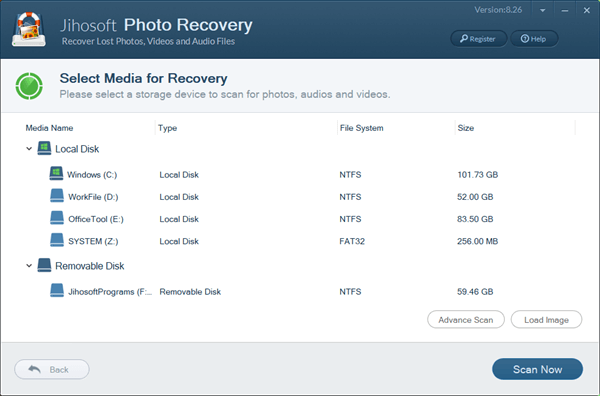This screenshot has height=396, width=600.
Task: Close the Photo Recovery window
Action: click(x=587, y=11)
